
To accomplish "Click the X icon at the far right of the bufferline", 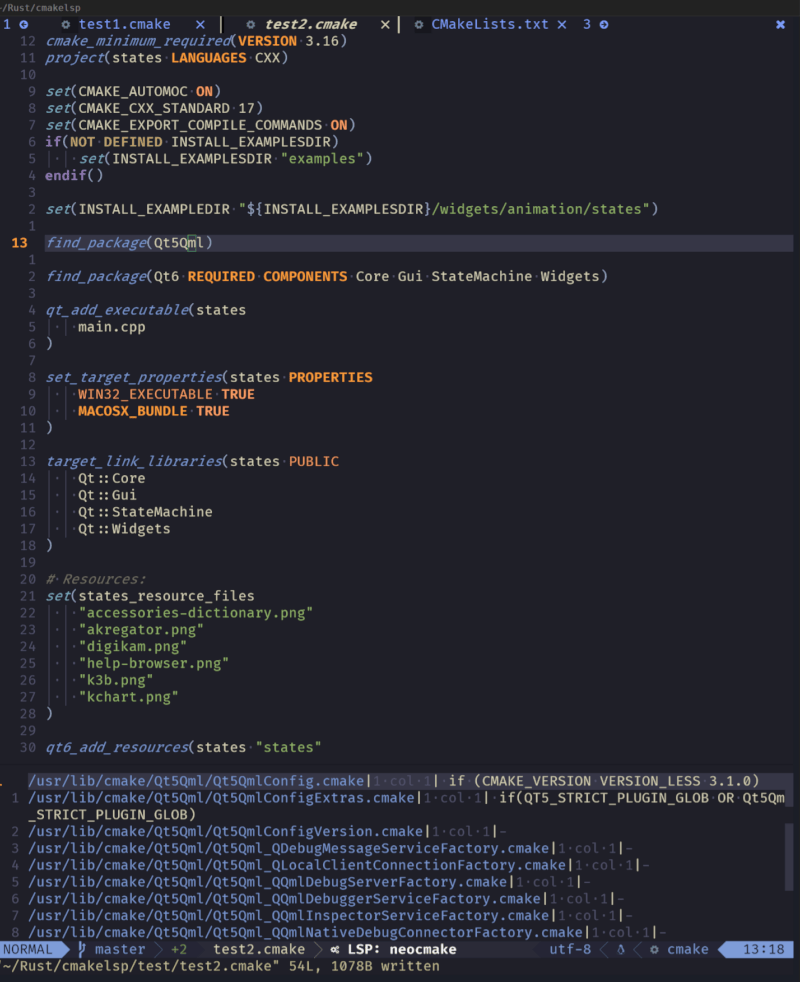I will click(x=780, y=24).
